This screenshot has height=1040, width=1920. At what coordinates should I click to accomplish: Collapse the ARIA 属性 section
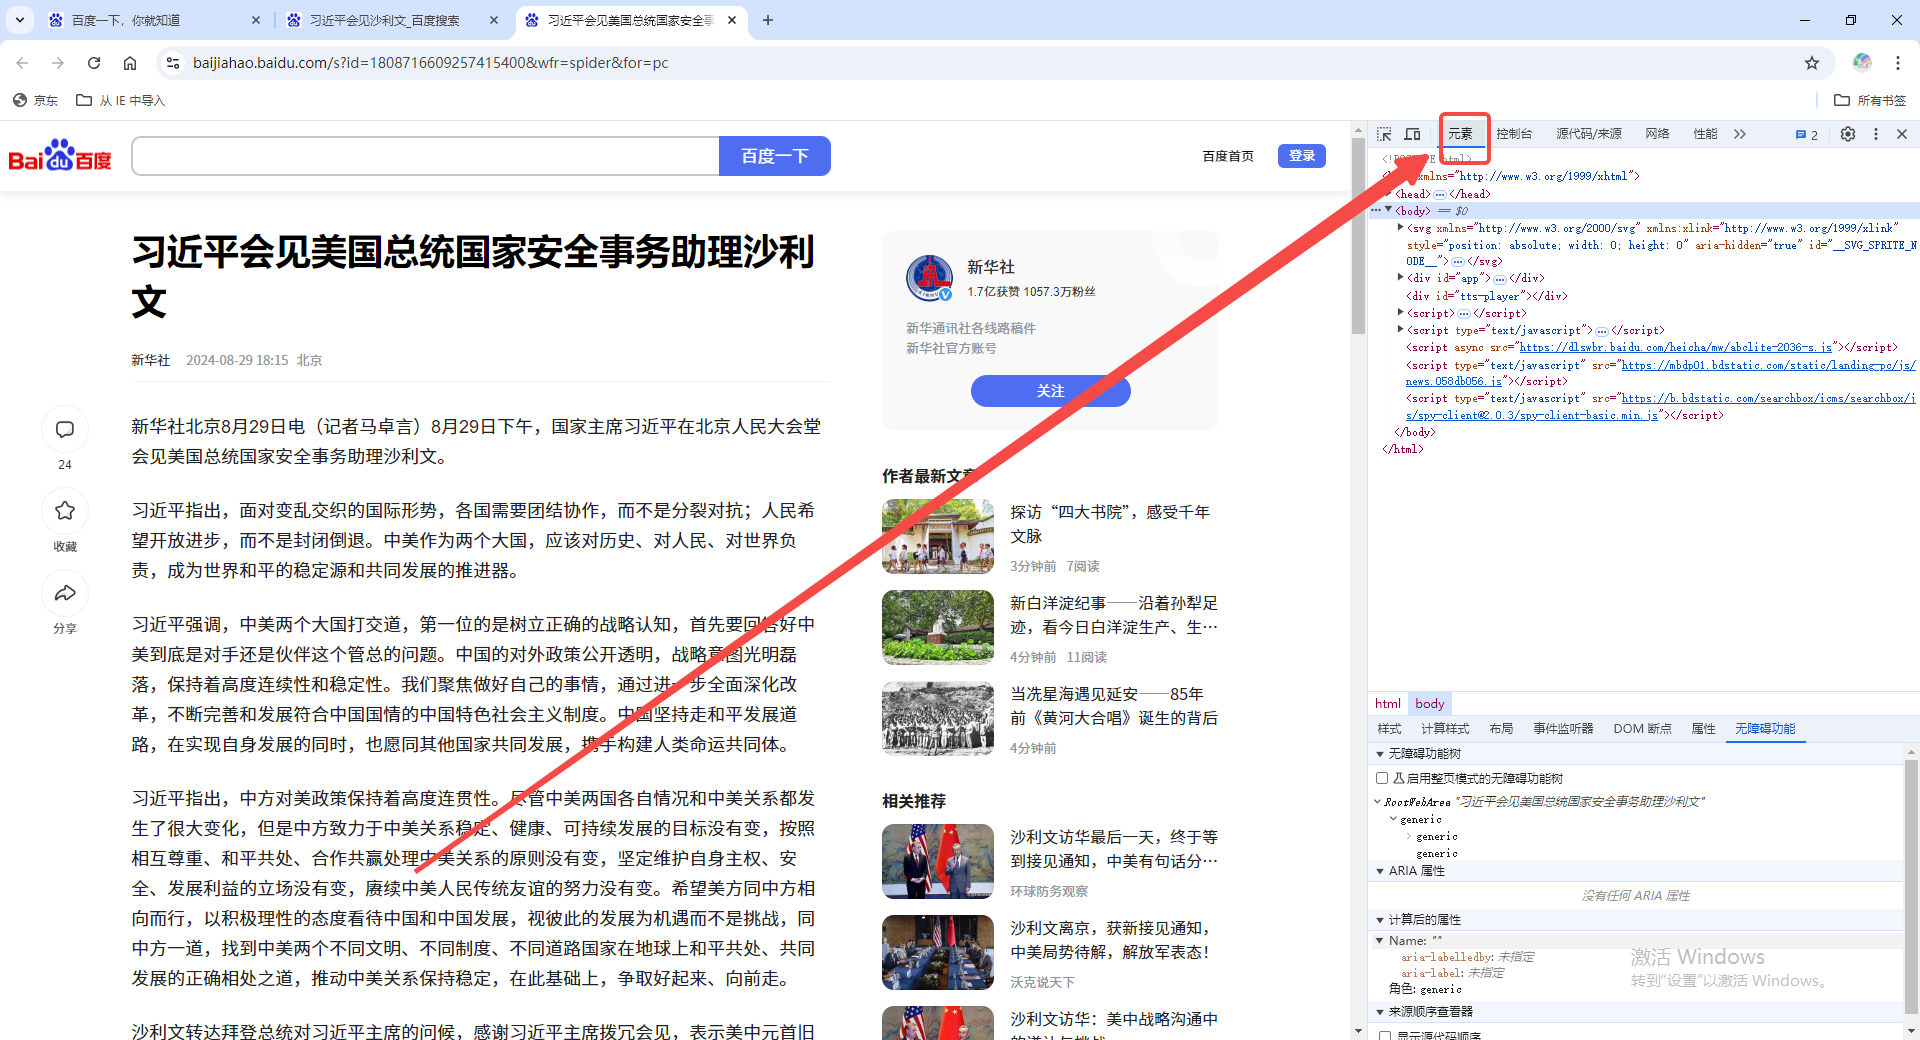pyautogui.click(x=1380, y=871)
